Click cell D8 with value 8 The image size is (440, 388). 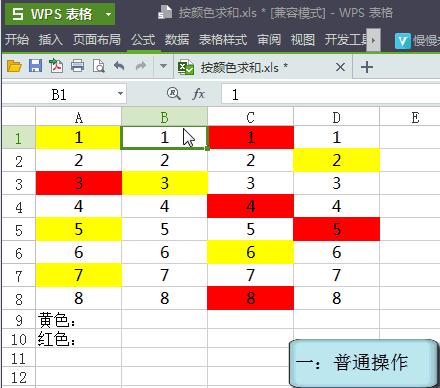point(336,298)
